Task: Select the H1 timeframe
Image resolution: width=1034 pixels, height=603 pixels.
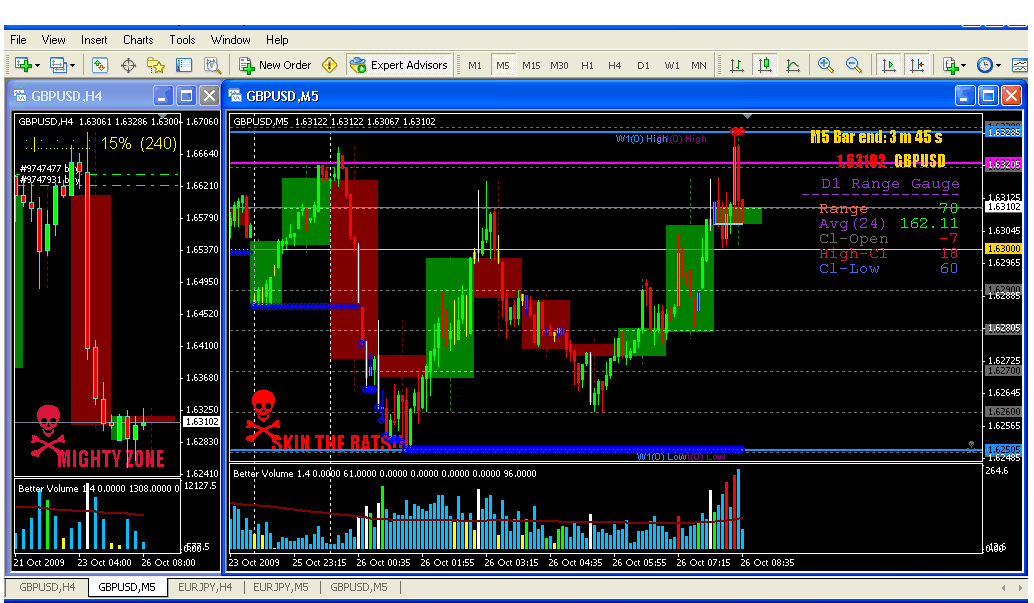Action: 588,65
